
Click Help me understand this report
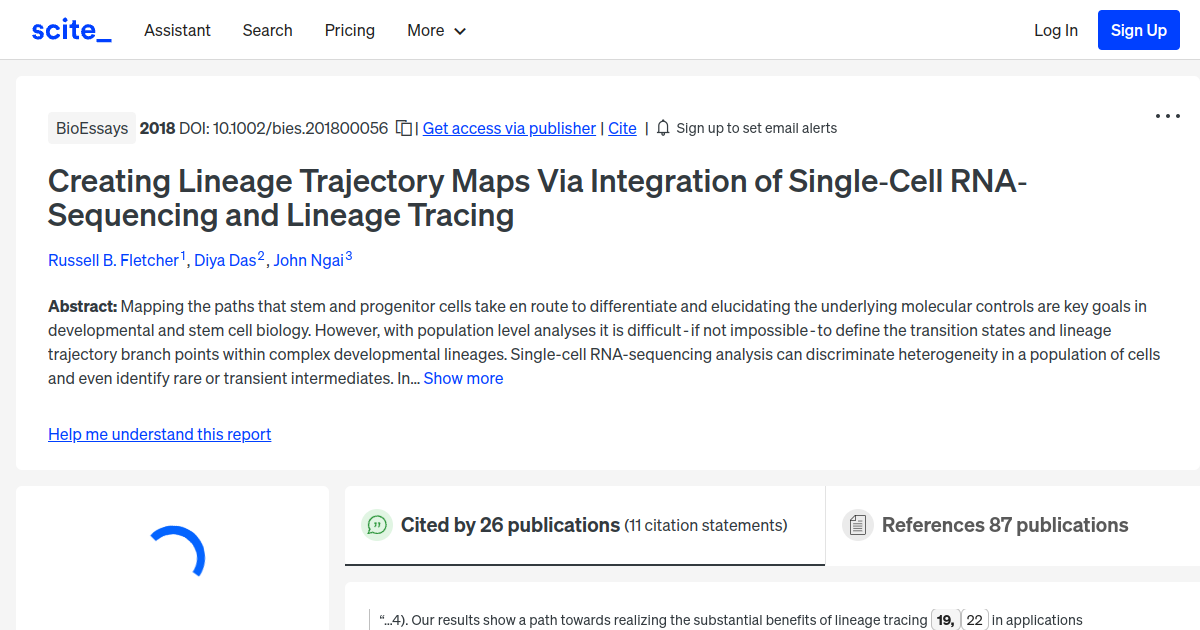point(159,434)
